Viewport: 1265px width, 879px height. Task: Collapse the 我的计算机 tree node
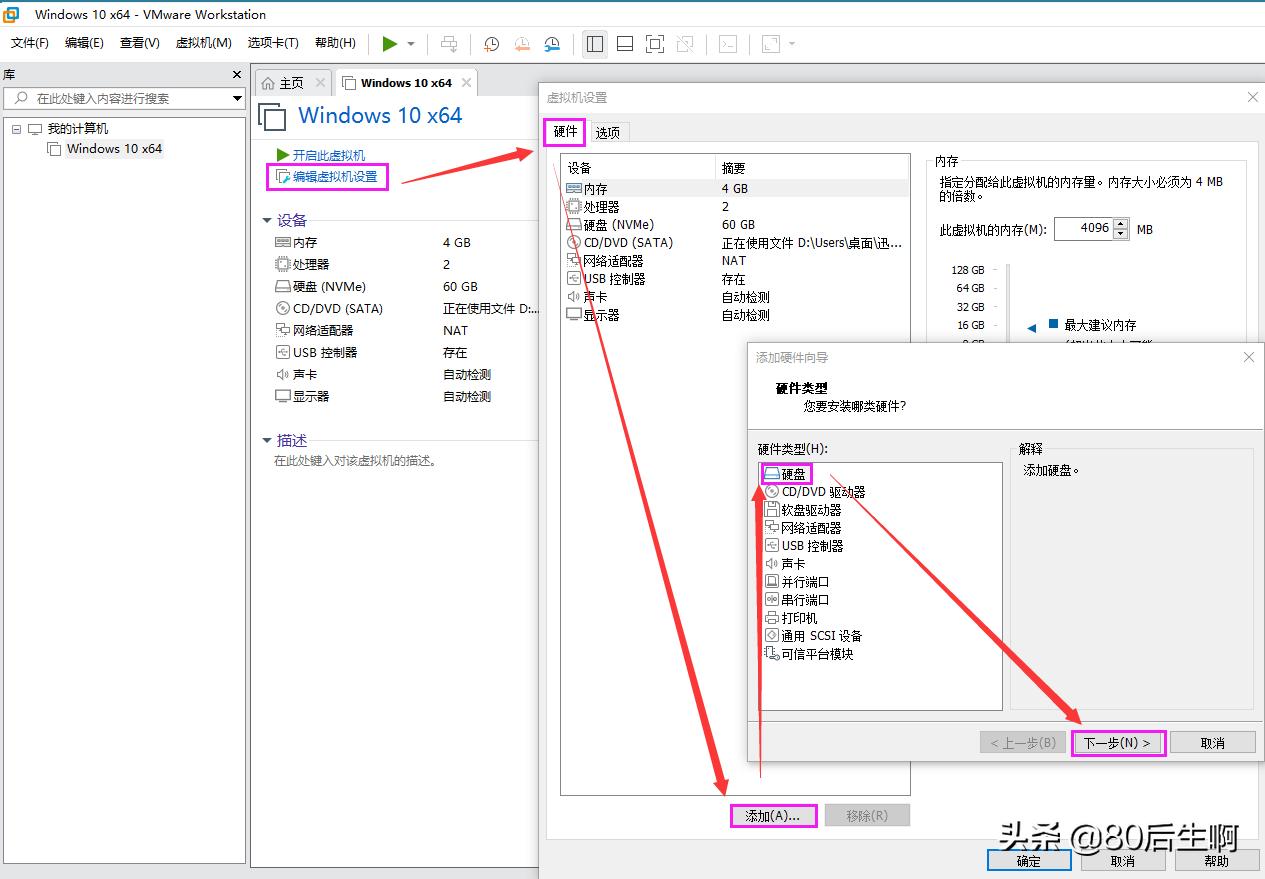tap(16, 128)
